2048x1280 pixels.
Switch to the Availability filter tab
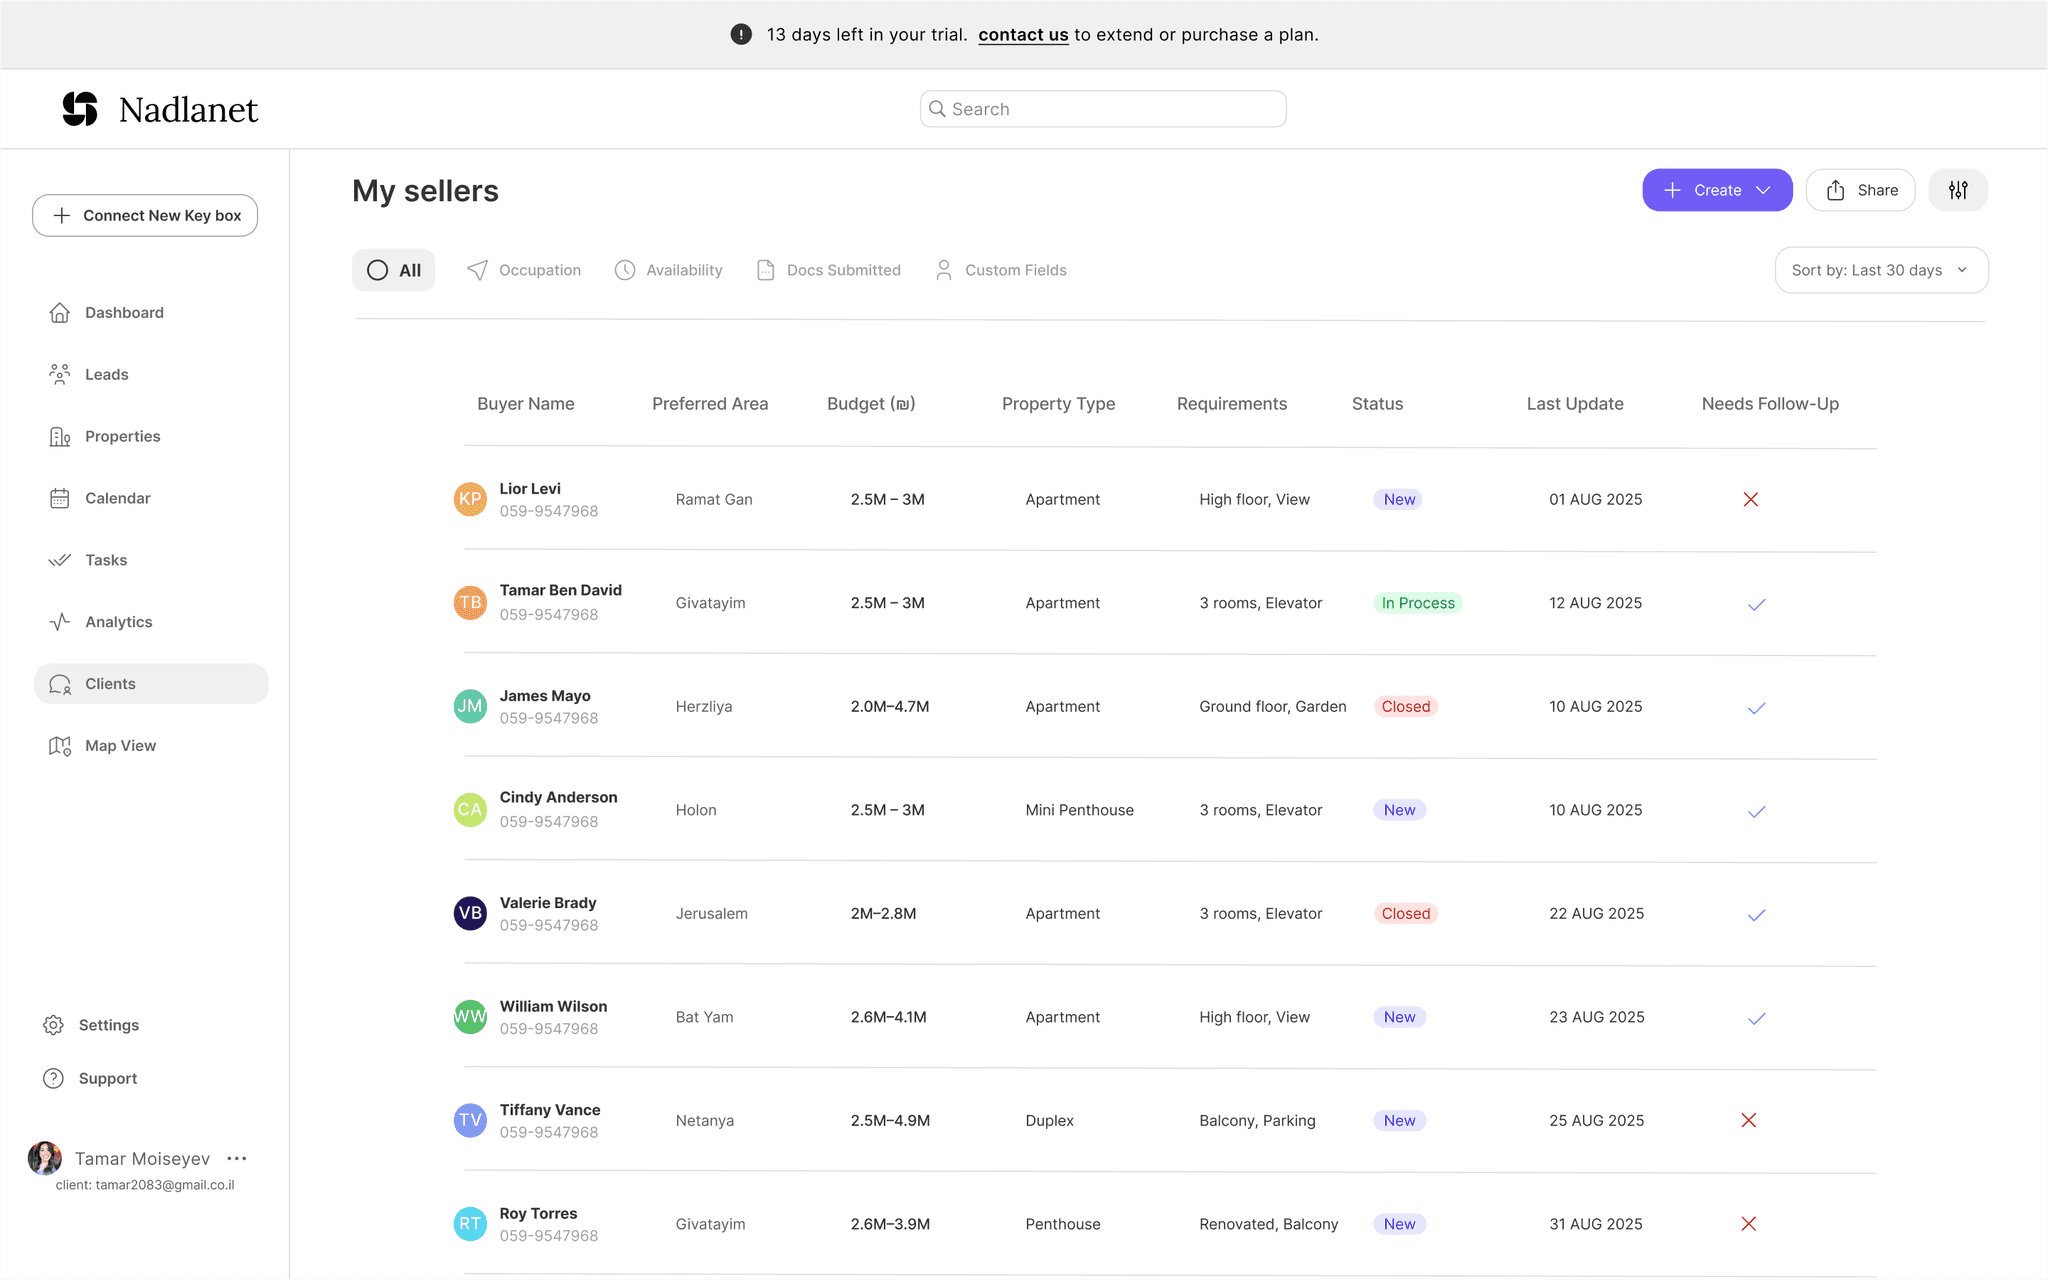click(668, 270)
